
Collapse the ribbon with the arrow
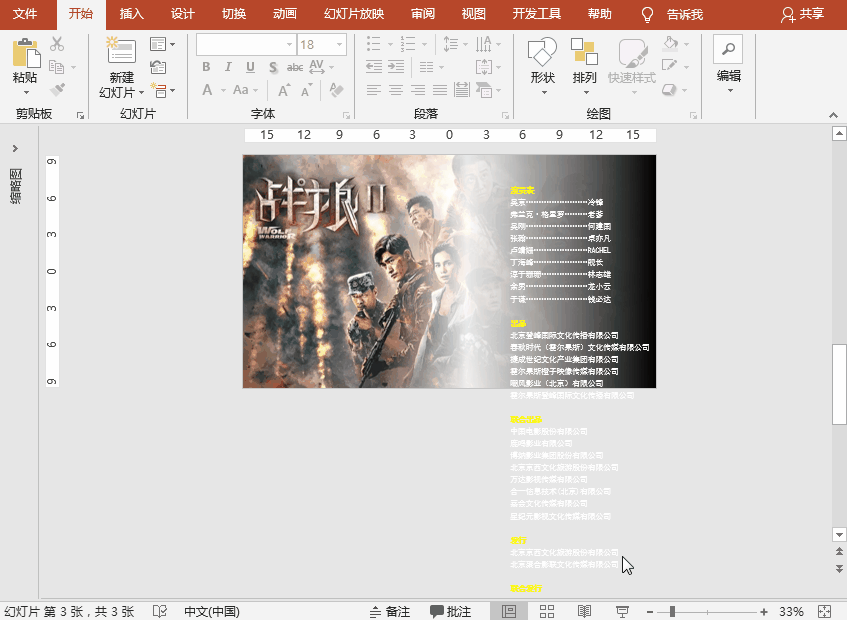click(x=833, y=115)
